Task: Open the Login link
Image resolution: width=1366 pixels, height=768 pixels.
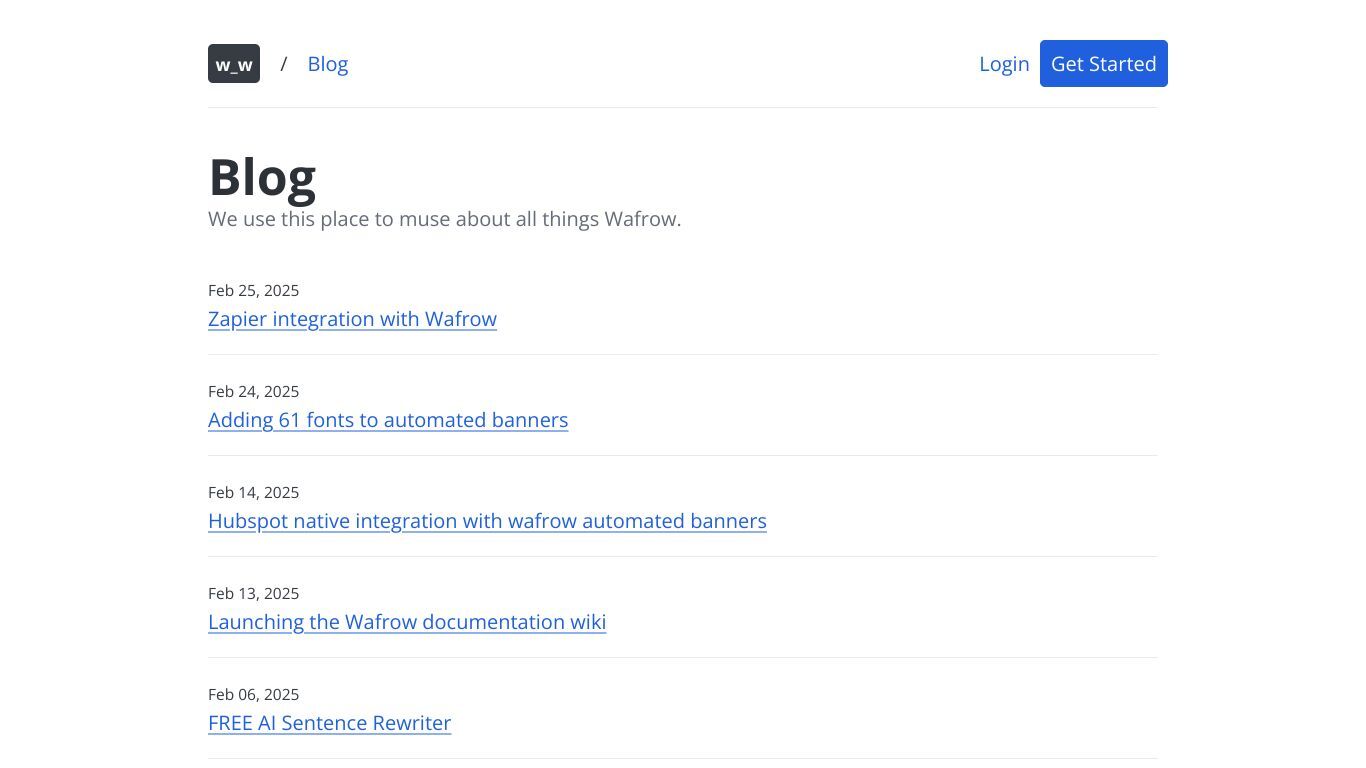Action: [x=1004, y=64]
